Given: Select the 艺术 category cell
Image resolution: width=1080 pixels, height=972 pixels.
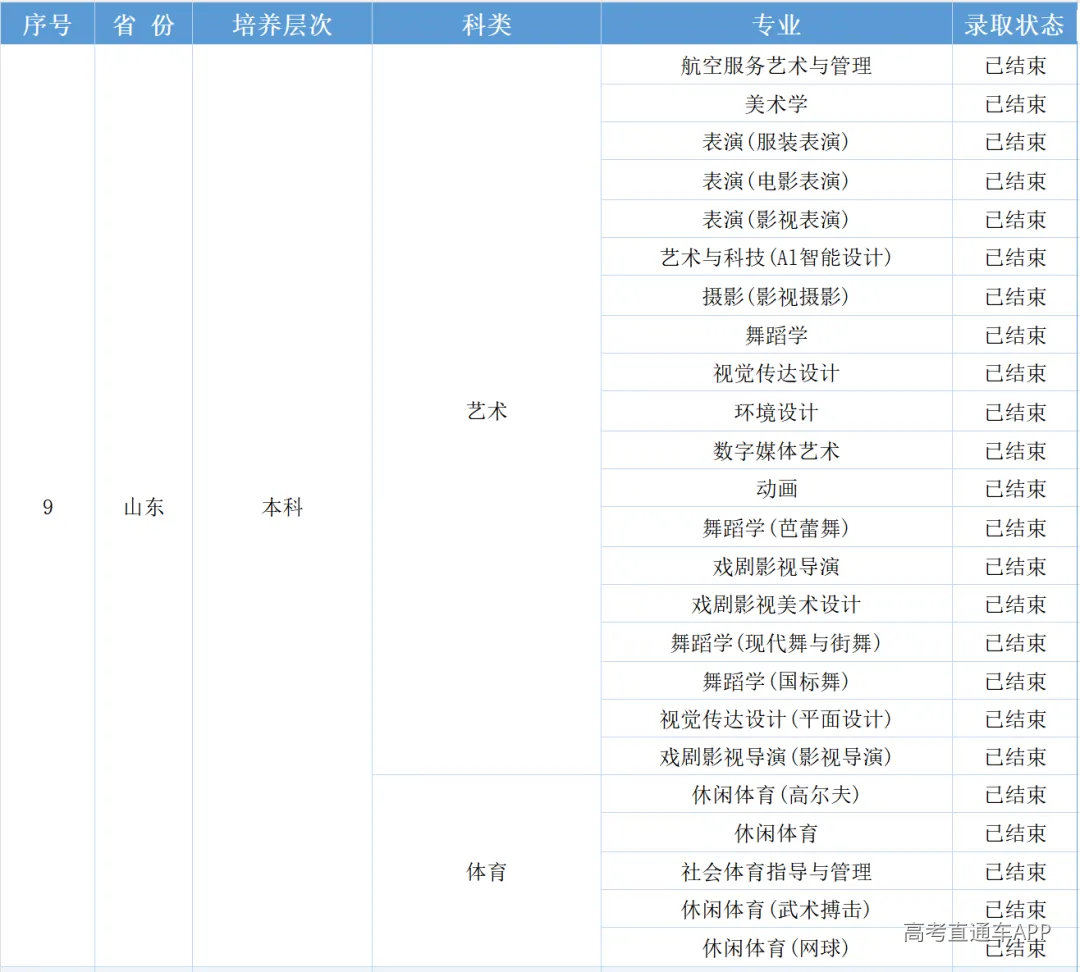Looking at the screenshot, I should pos(487,411).
